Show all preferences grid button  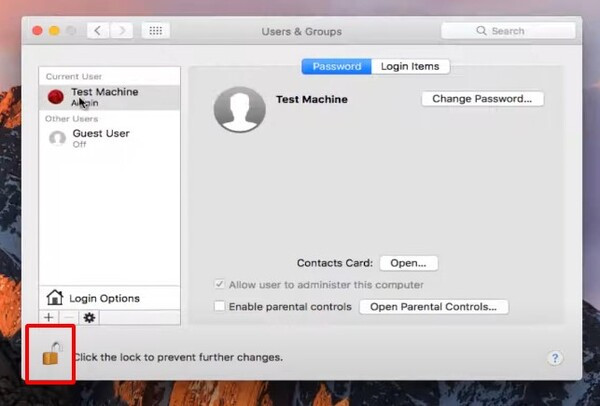click(156, 31)
